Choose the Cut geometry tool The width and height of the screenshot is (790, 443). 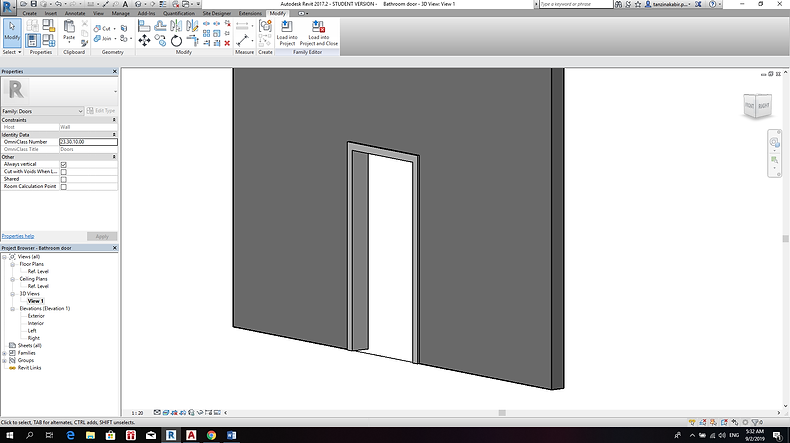pos(103,29)
